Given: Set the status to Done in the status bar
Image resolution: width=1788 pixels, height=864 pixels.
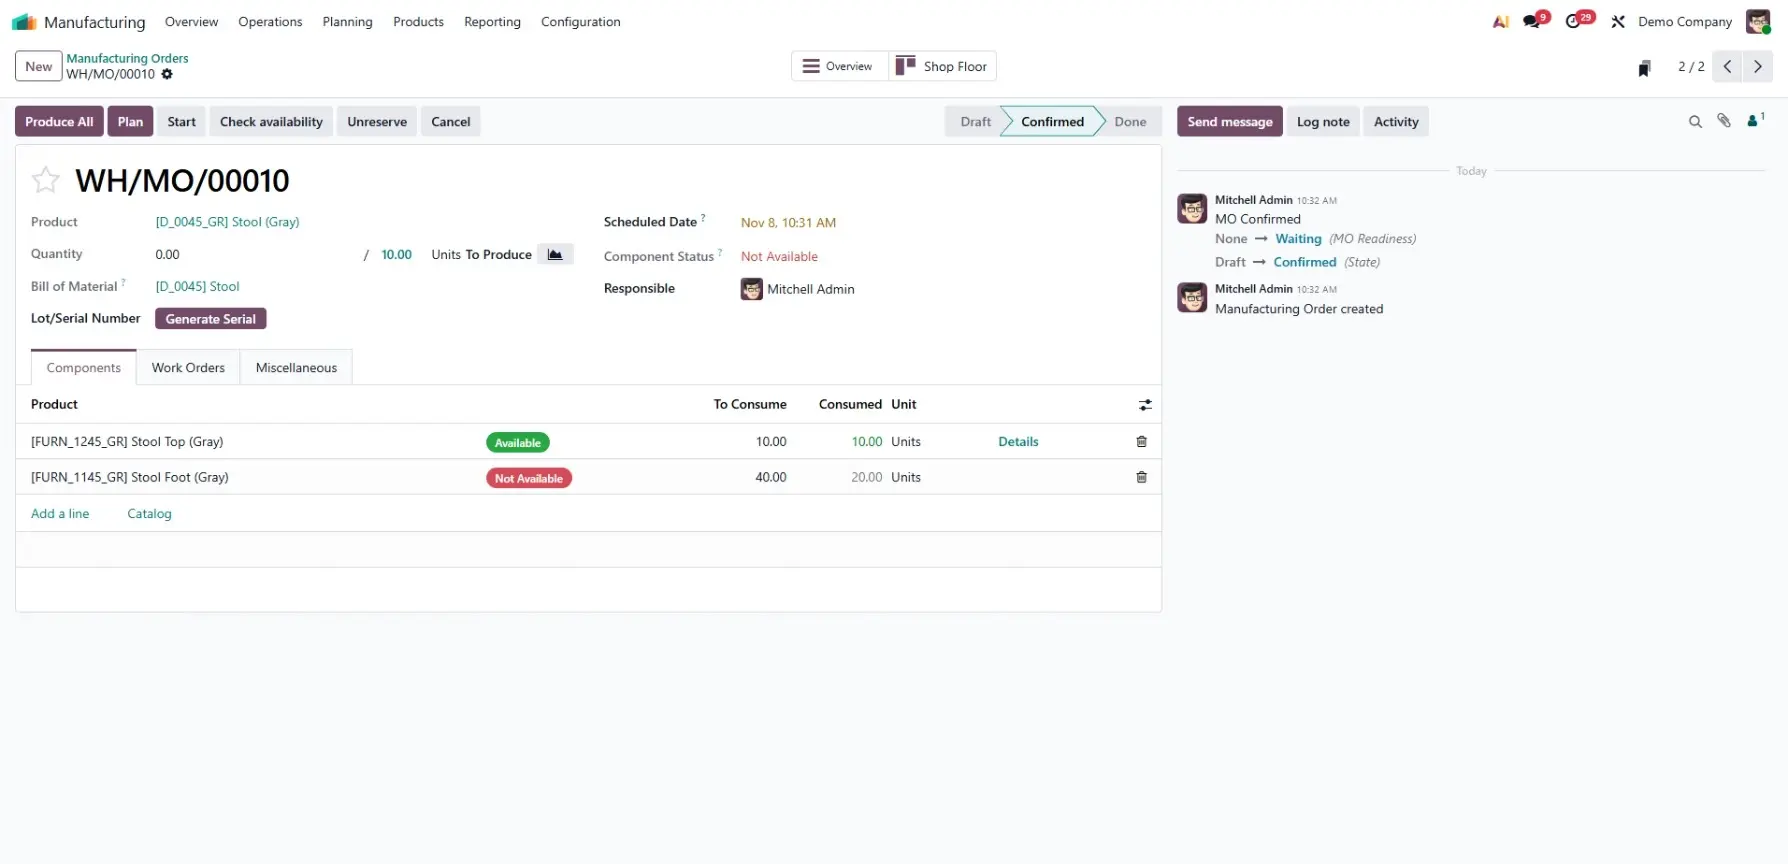Looking at the screenshot, I should pyautogui.click(x=1130, y=122).
